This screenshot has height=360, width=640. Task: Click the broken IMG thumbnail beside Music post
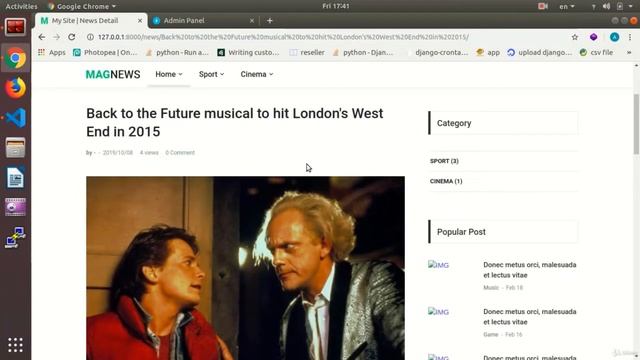(x=438, y=265)
